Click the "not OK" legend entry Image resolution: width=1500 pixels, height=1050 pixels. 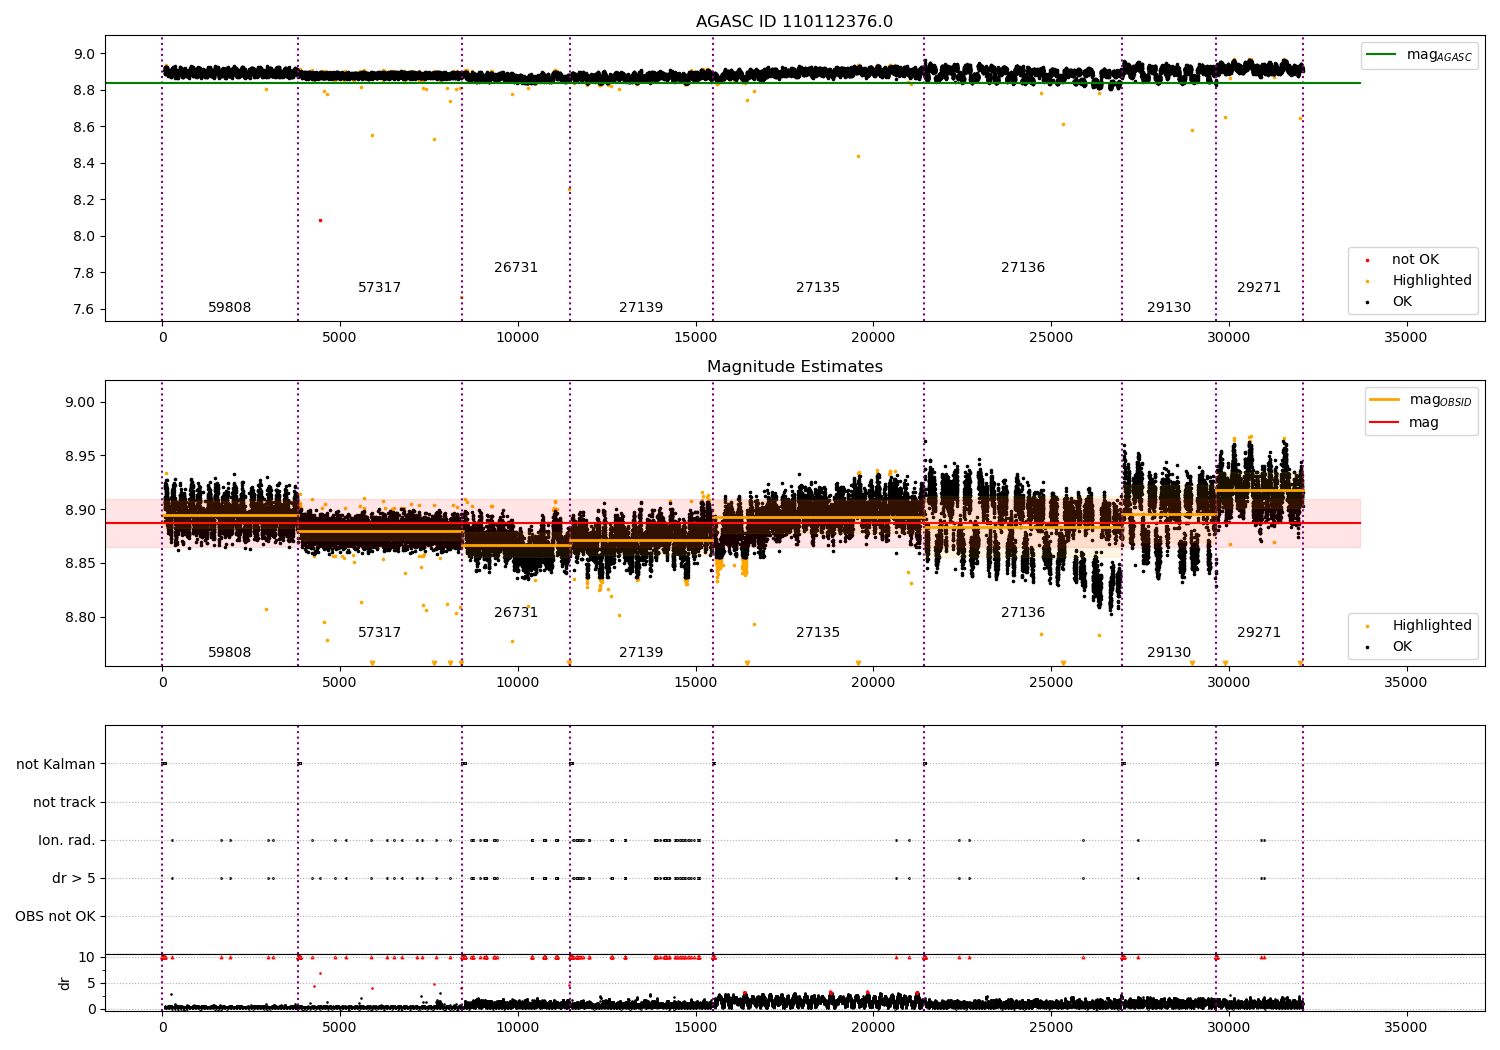coord(1403,260)
